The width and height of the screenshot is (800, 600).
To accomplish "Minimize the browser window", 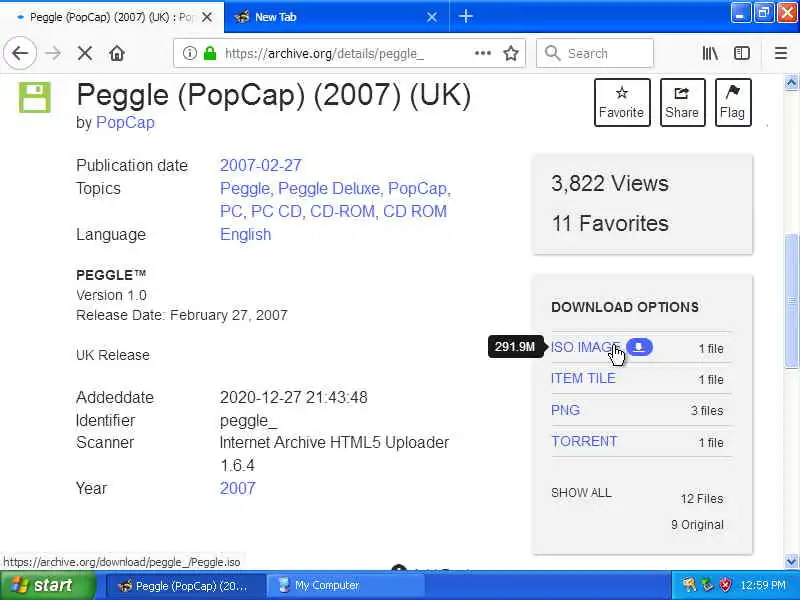I will pyautogui.click(x=740, y=13).
